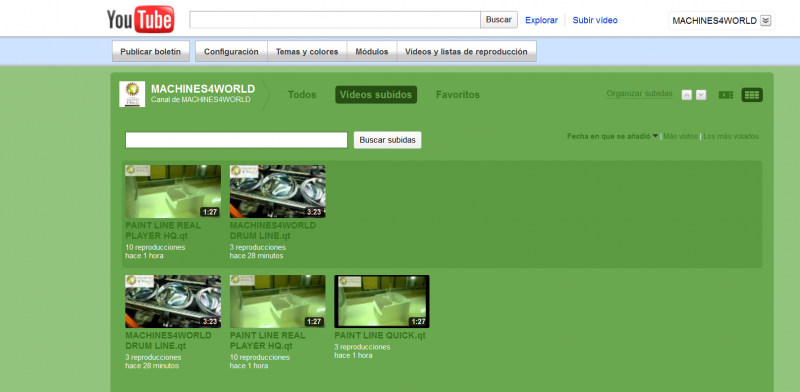Click the down arrow next to Organizar subidas
This screenshot has width=800, height=392.
[x=701, y=95]
